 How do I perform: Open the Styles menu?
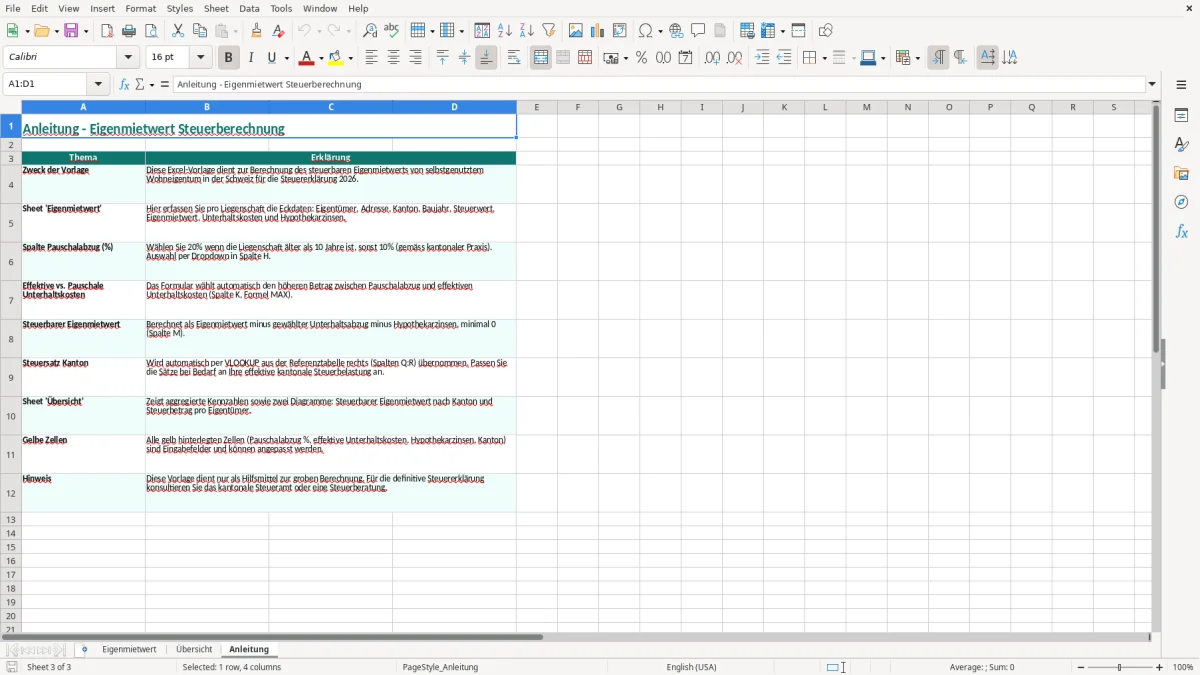tap(180, 8)
